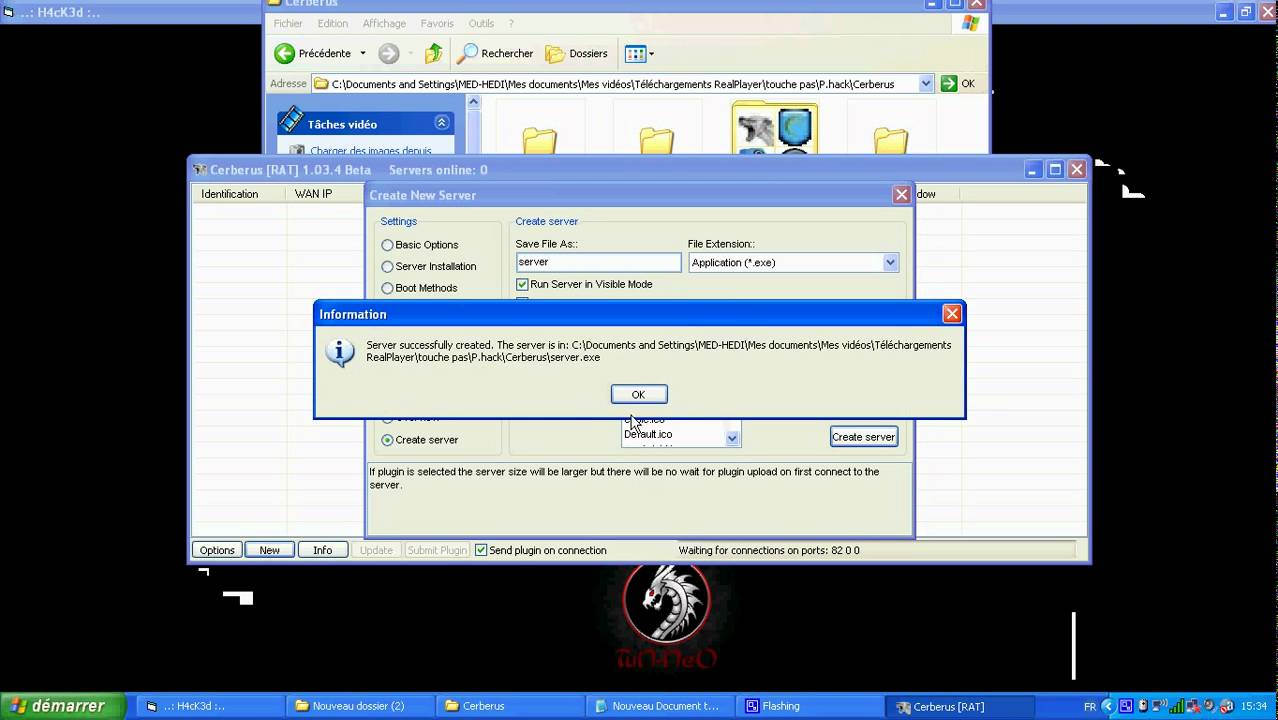Screen dimensions: 1278x720
Task: Click the system tray clock 15:34
Action: [1252, 707]
